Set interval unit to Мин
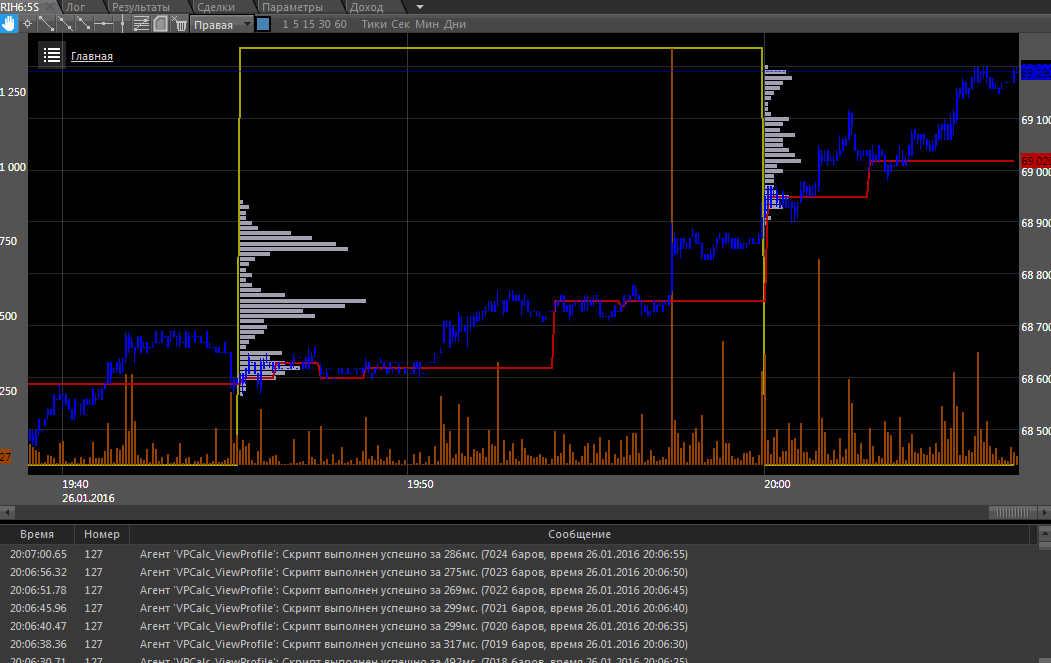Image resolution: width=1051 pixels, height=663 pixels. coord(427,24)
